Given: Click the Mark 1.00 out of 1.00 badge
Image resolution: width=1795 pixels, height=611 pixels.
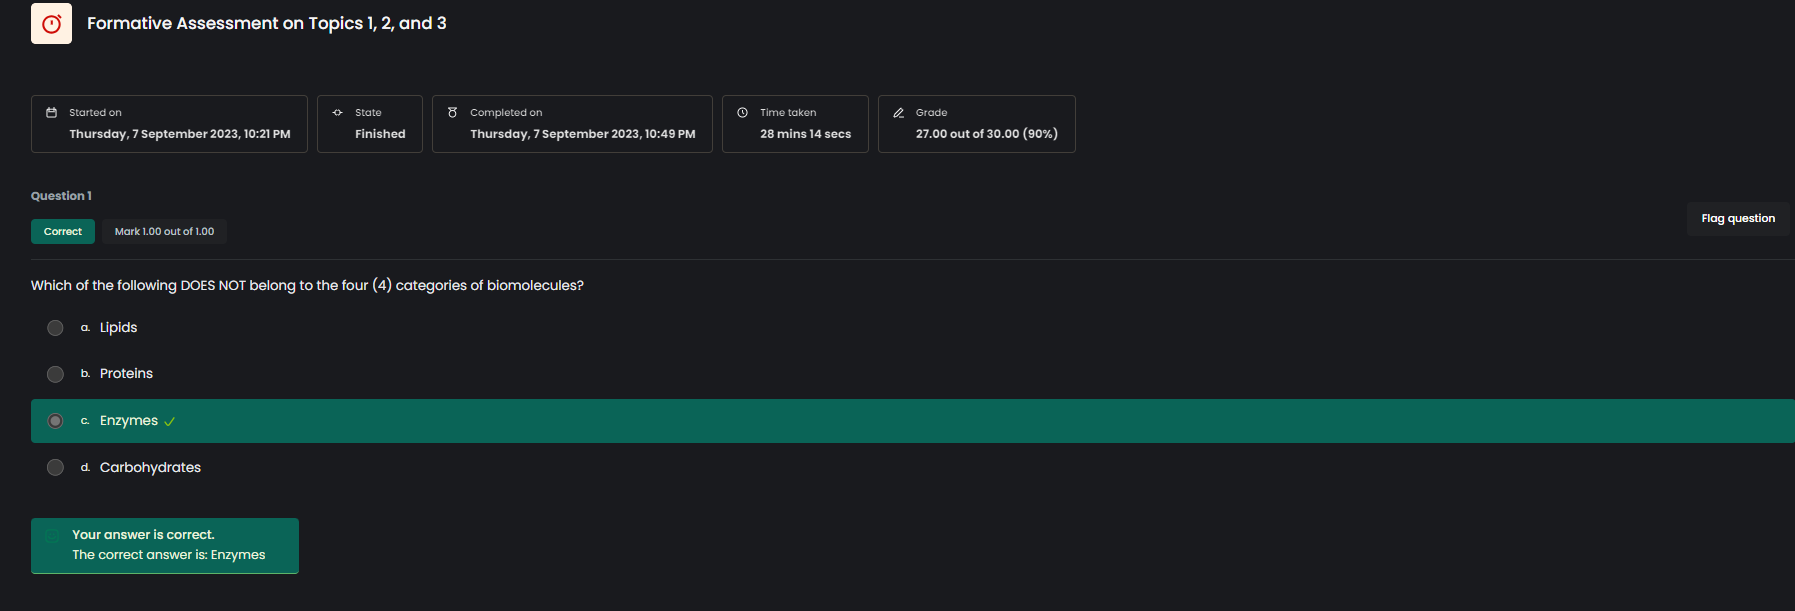Looking at the screenshot, I should [164, 232].
